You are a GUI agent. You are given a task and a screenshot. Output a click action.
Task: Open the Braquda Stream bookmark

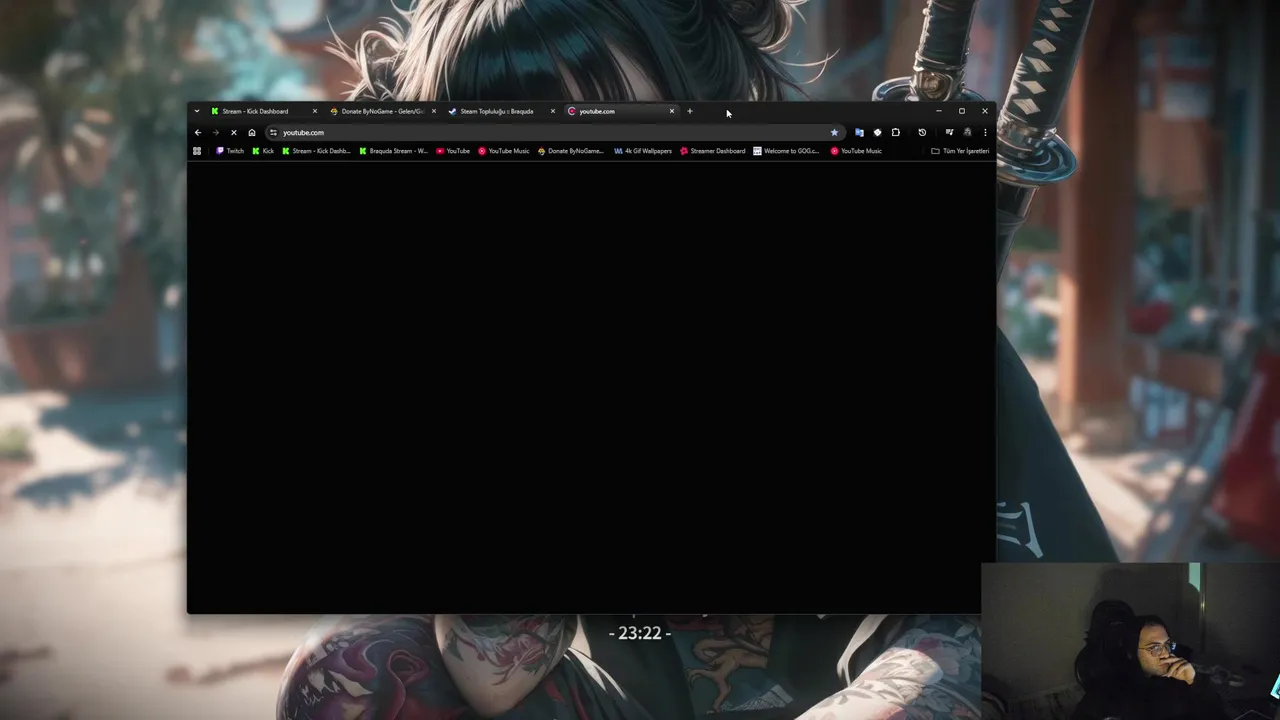click(x=393, y=151)
